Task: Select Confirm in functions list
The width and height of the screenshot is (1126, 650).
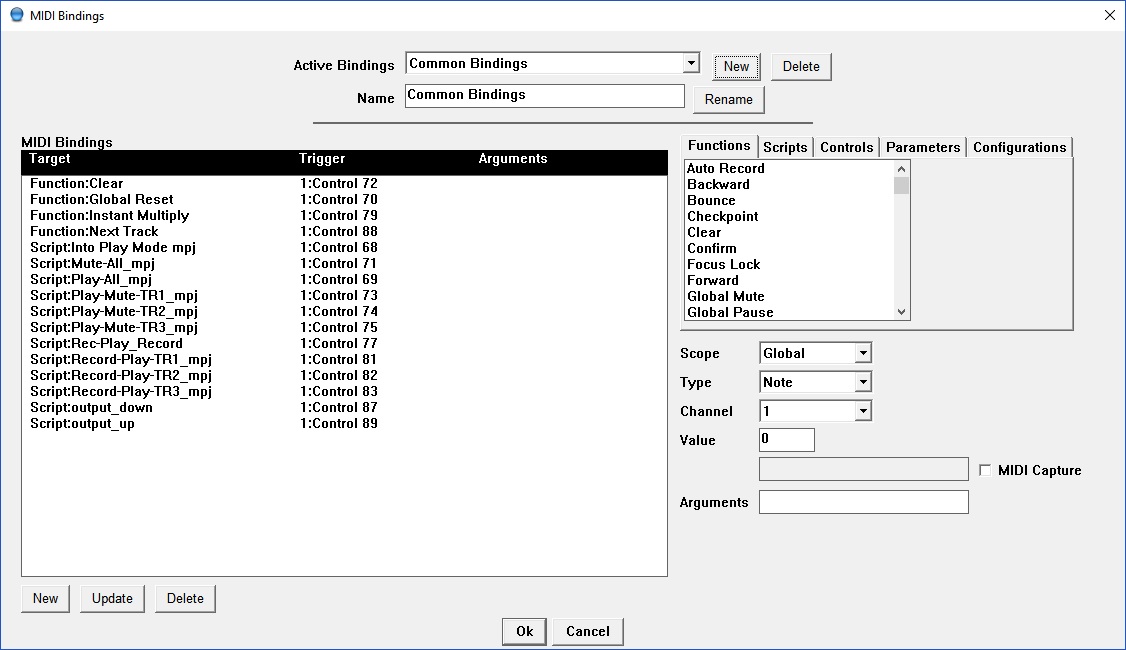Action: (789, 249)
